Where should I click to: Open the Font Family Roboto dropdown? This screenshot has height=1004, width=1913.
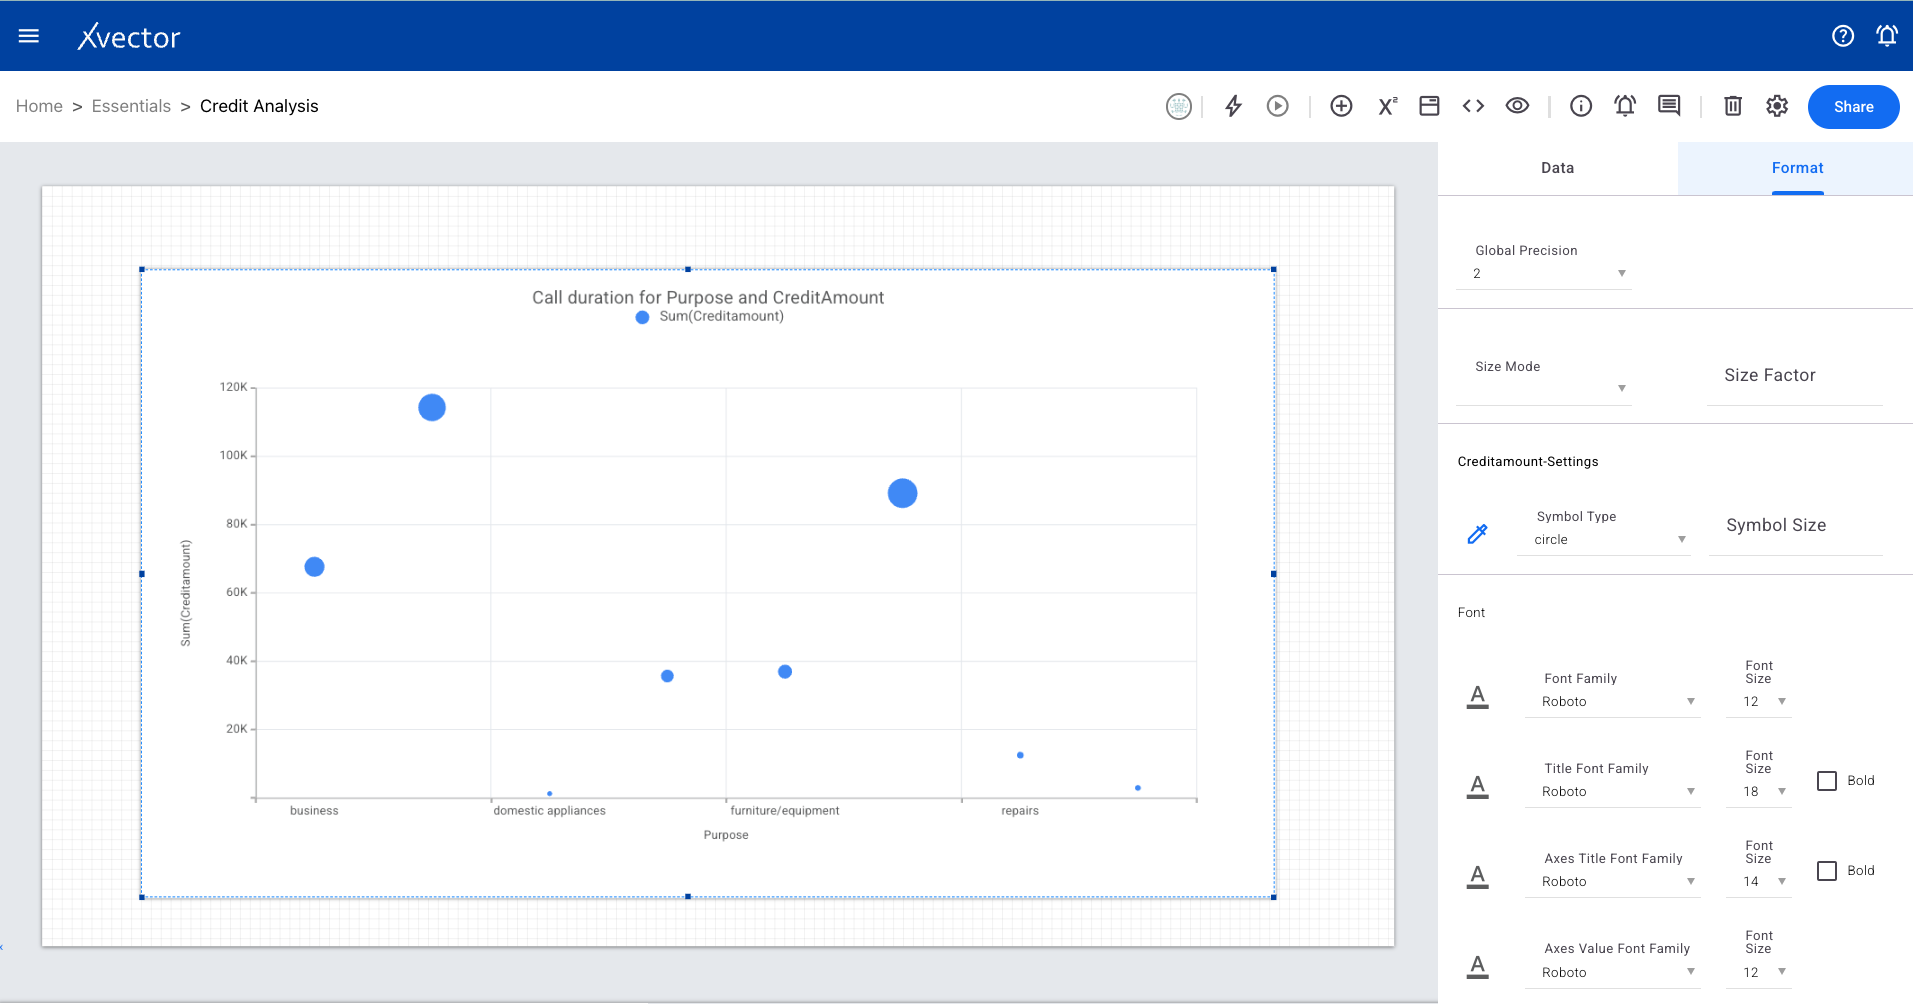(1612, 702)
